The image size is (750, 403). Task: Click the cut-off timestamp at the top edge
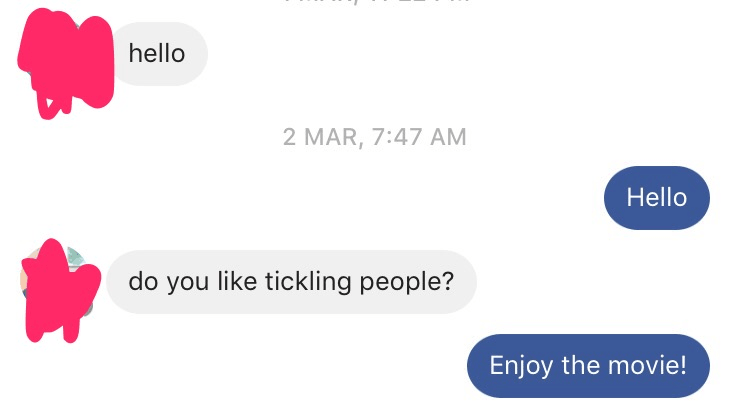(374, 3)
